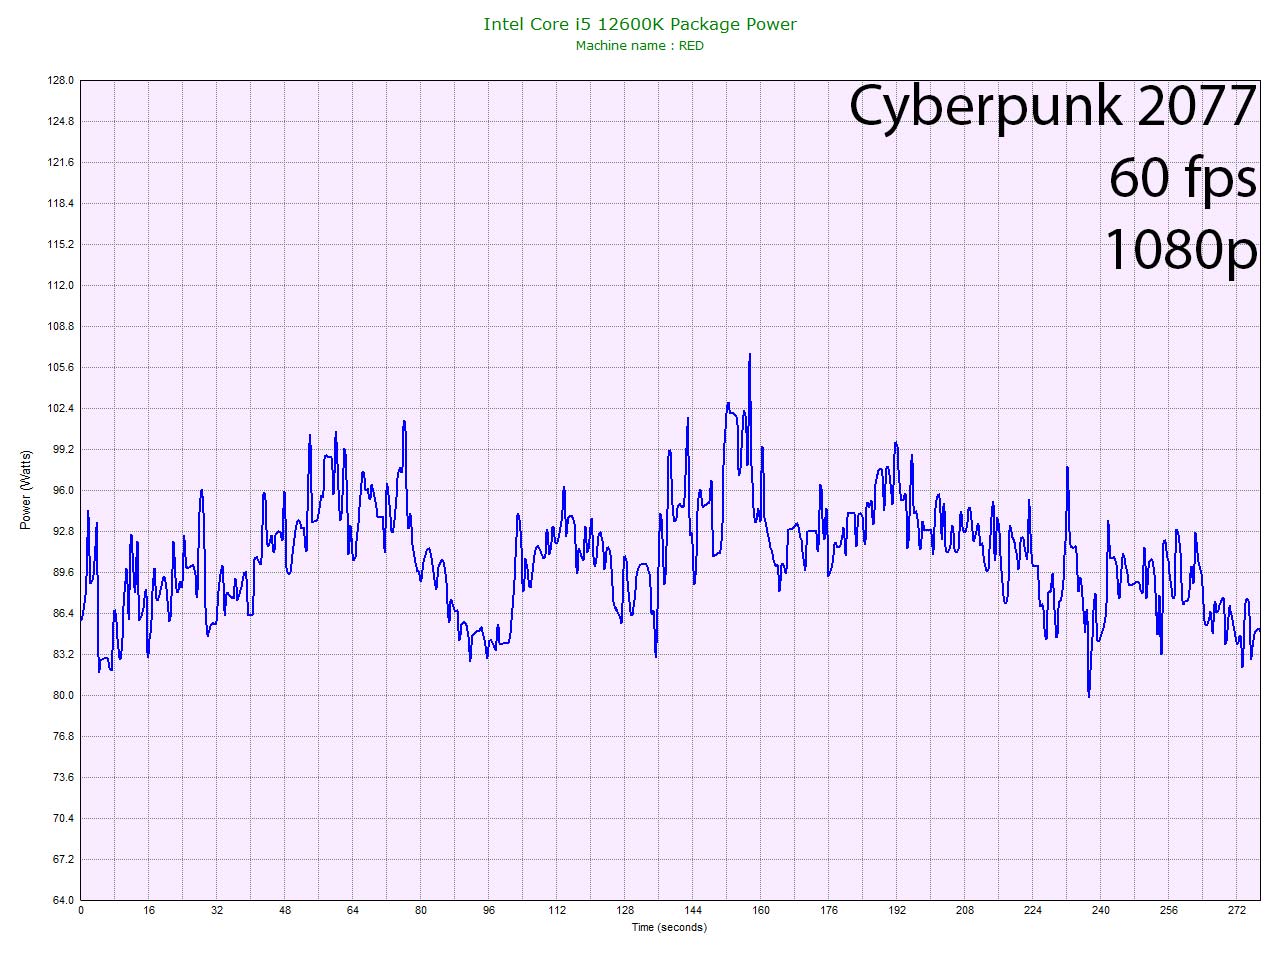Select the 96 second tick on time axis
Viewport: 1280px width, 960px height.
pos(489,911)
